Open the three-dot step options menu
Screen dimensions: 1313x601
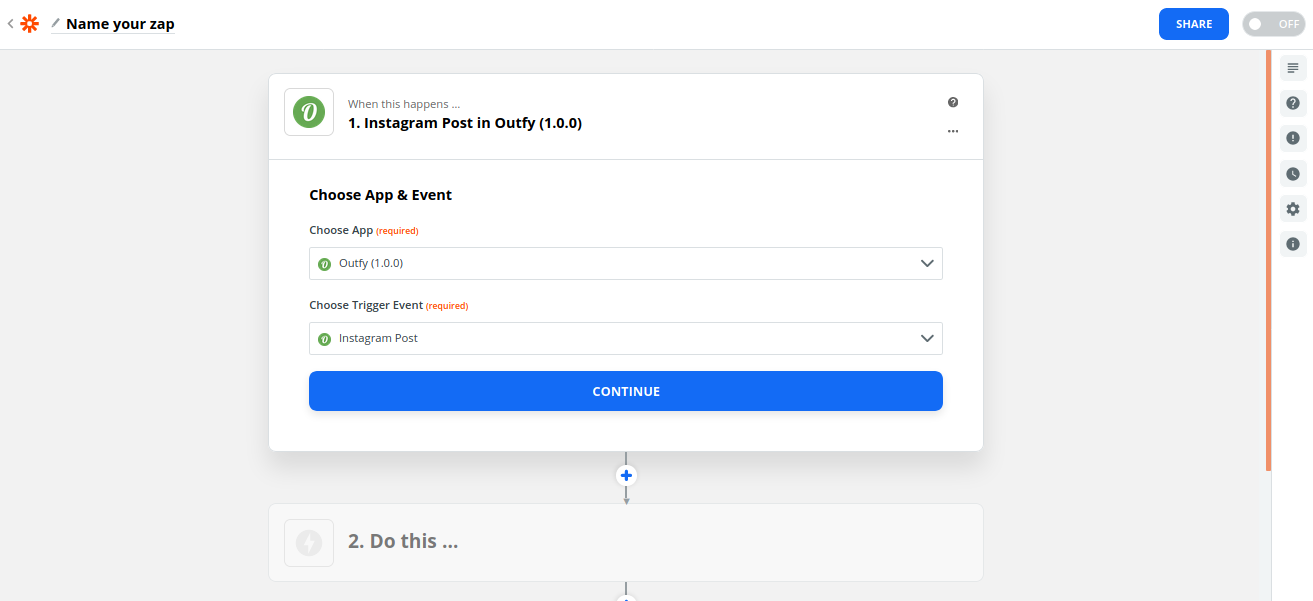click(953, 131)
